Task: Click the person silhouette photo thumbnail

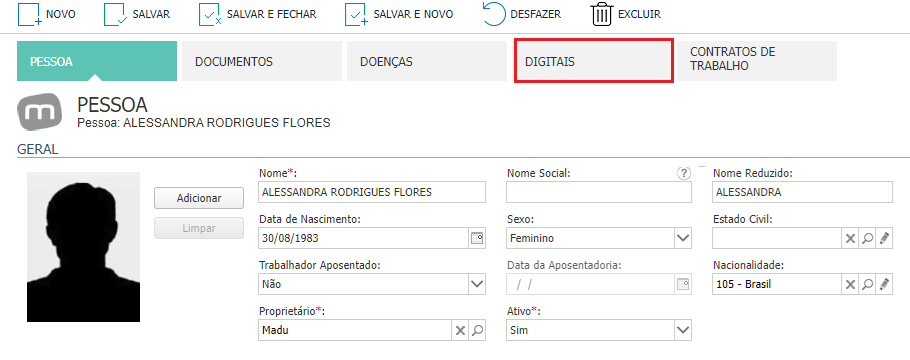Action: pos(84,247)
